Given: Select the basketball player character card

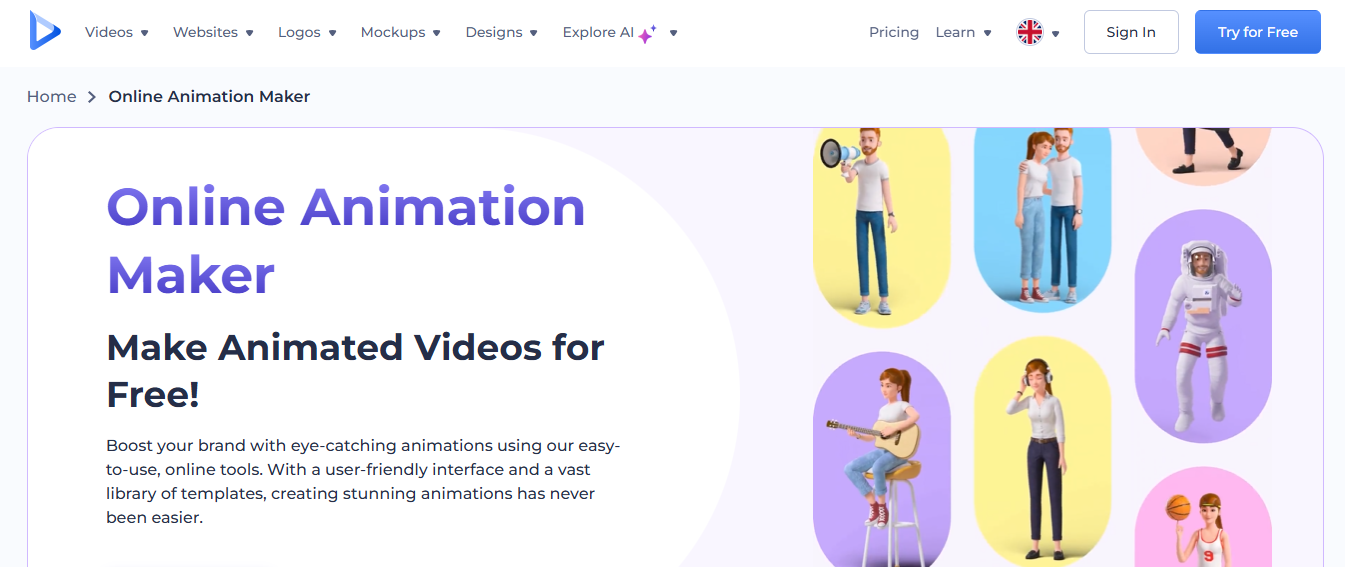Looking at the screenshot, I should (x=1203, y=516).
